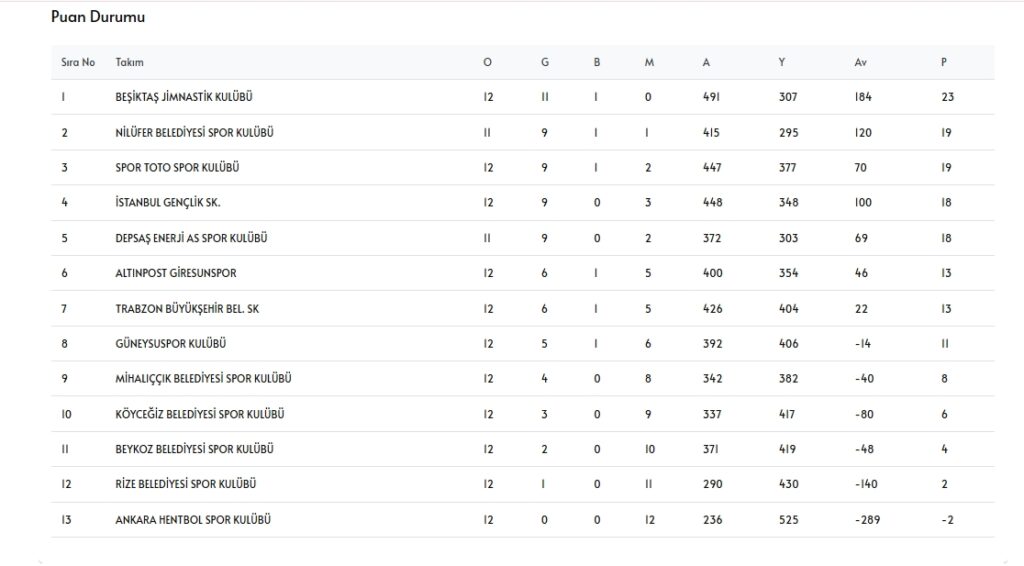Click Ankara Hentbol's -289 average value

866,520
